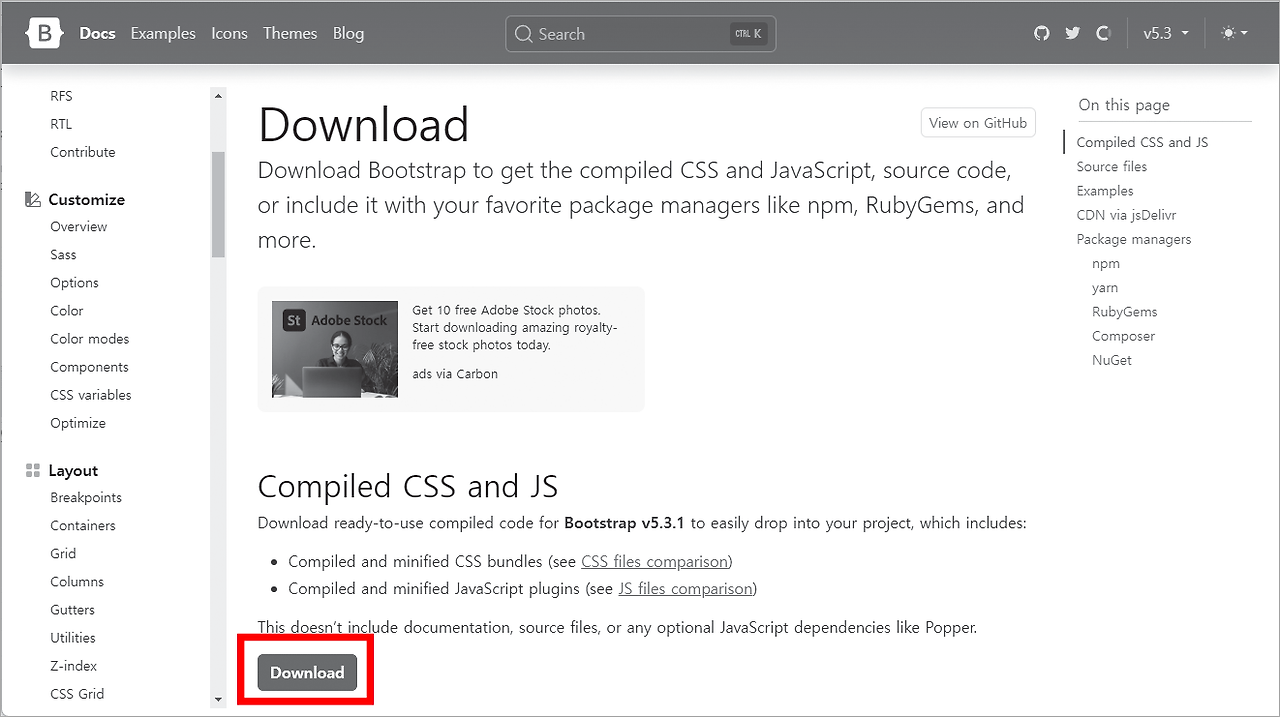Jump to npm section

[x=1106, y=264]
